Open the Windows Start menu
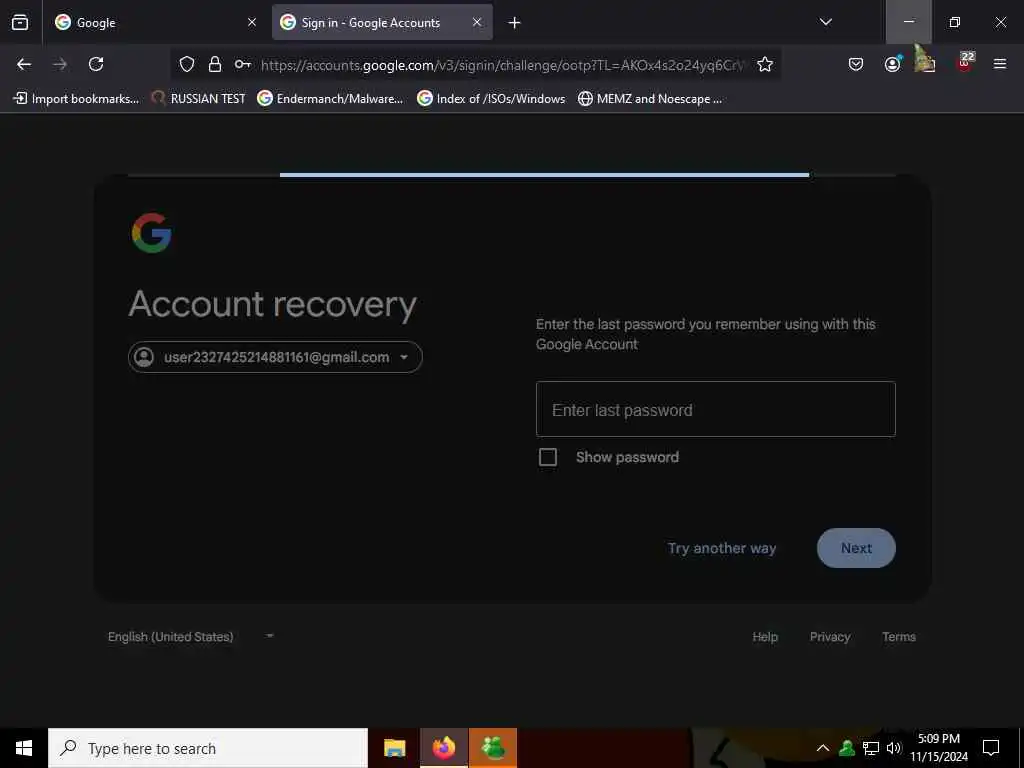This screenshot has width=1024, height=768. point(24,748)
